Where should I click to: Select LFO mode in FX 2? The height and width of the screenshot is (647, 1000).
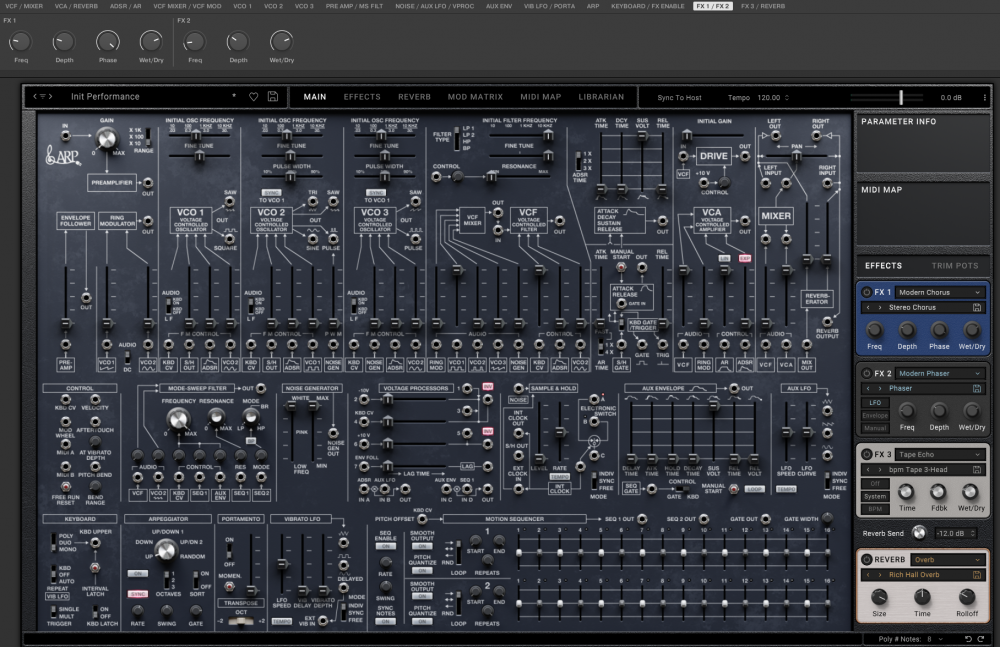point(875,403)
